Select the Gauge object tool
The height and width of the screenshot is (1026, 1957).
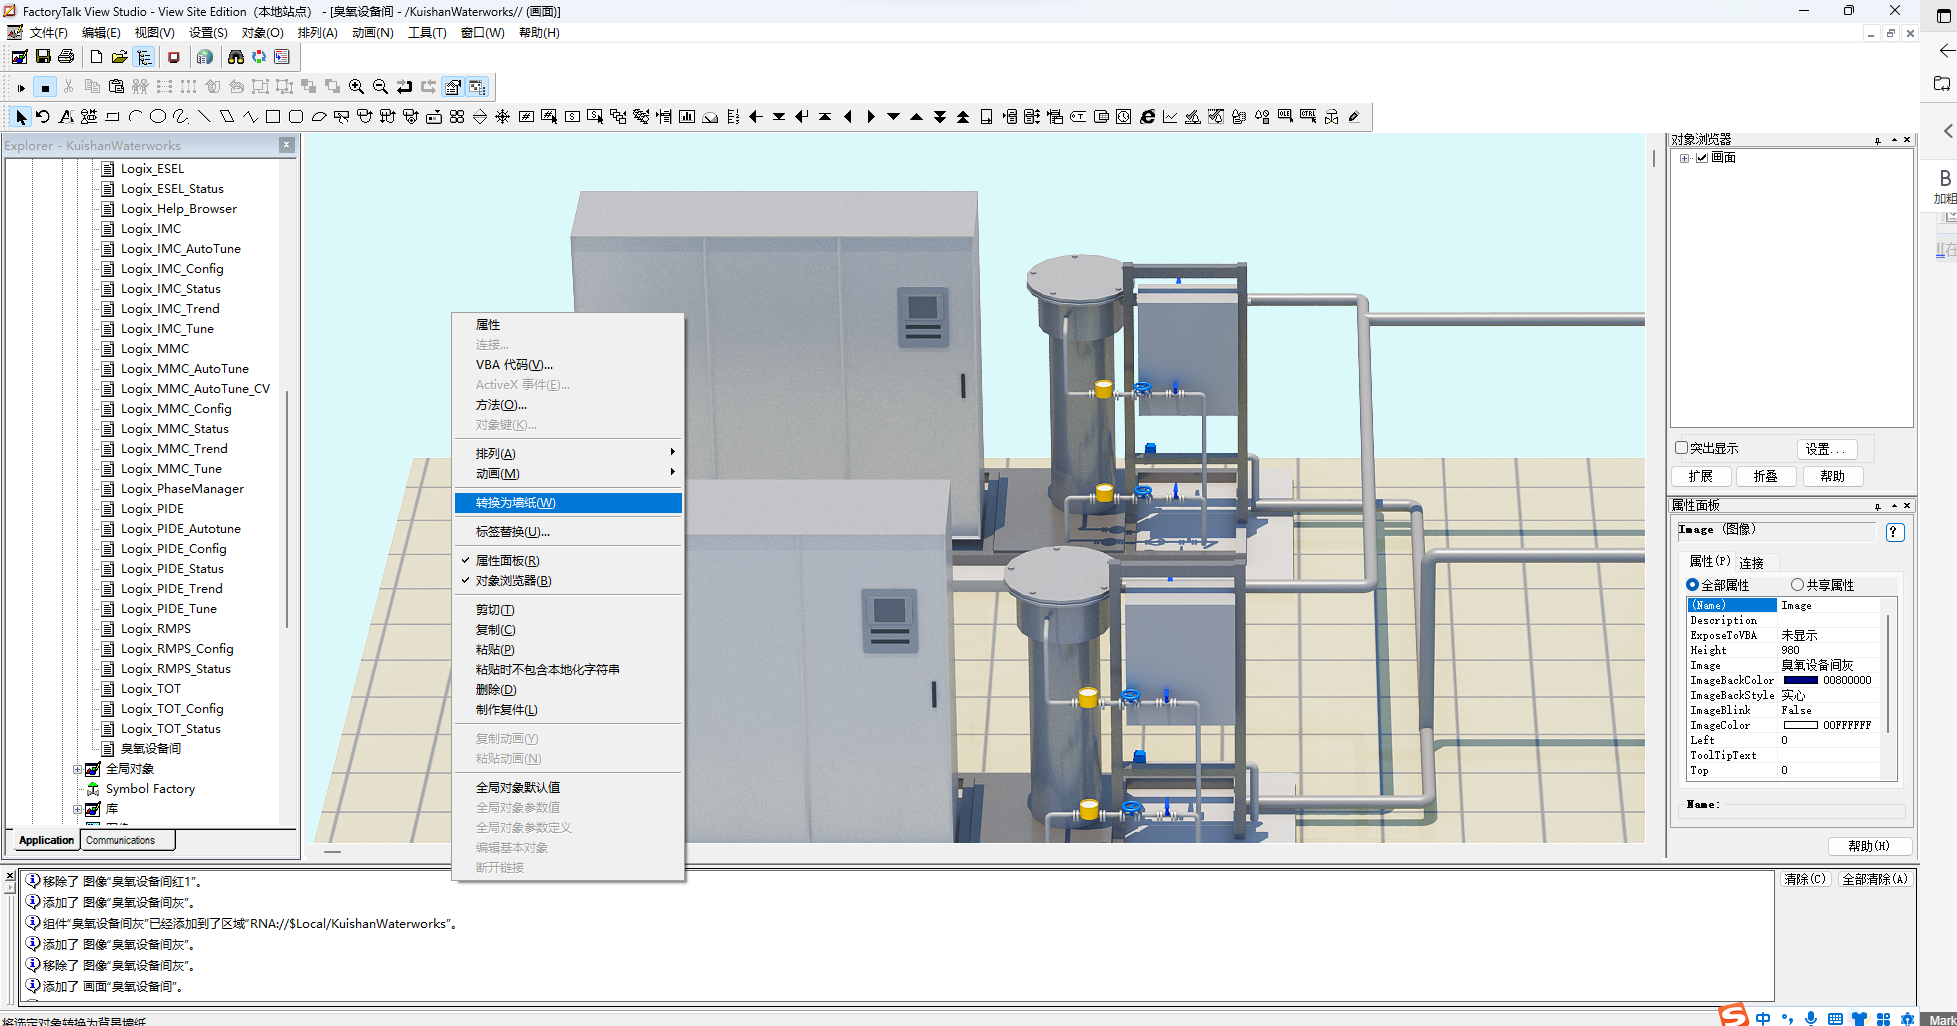point(710,117)
